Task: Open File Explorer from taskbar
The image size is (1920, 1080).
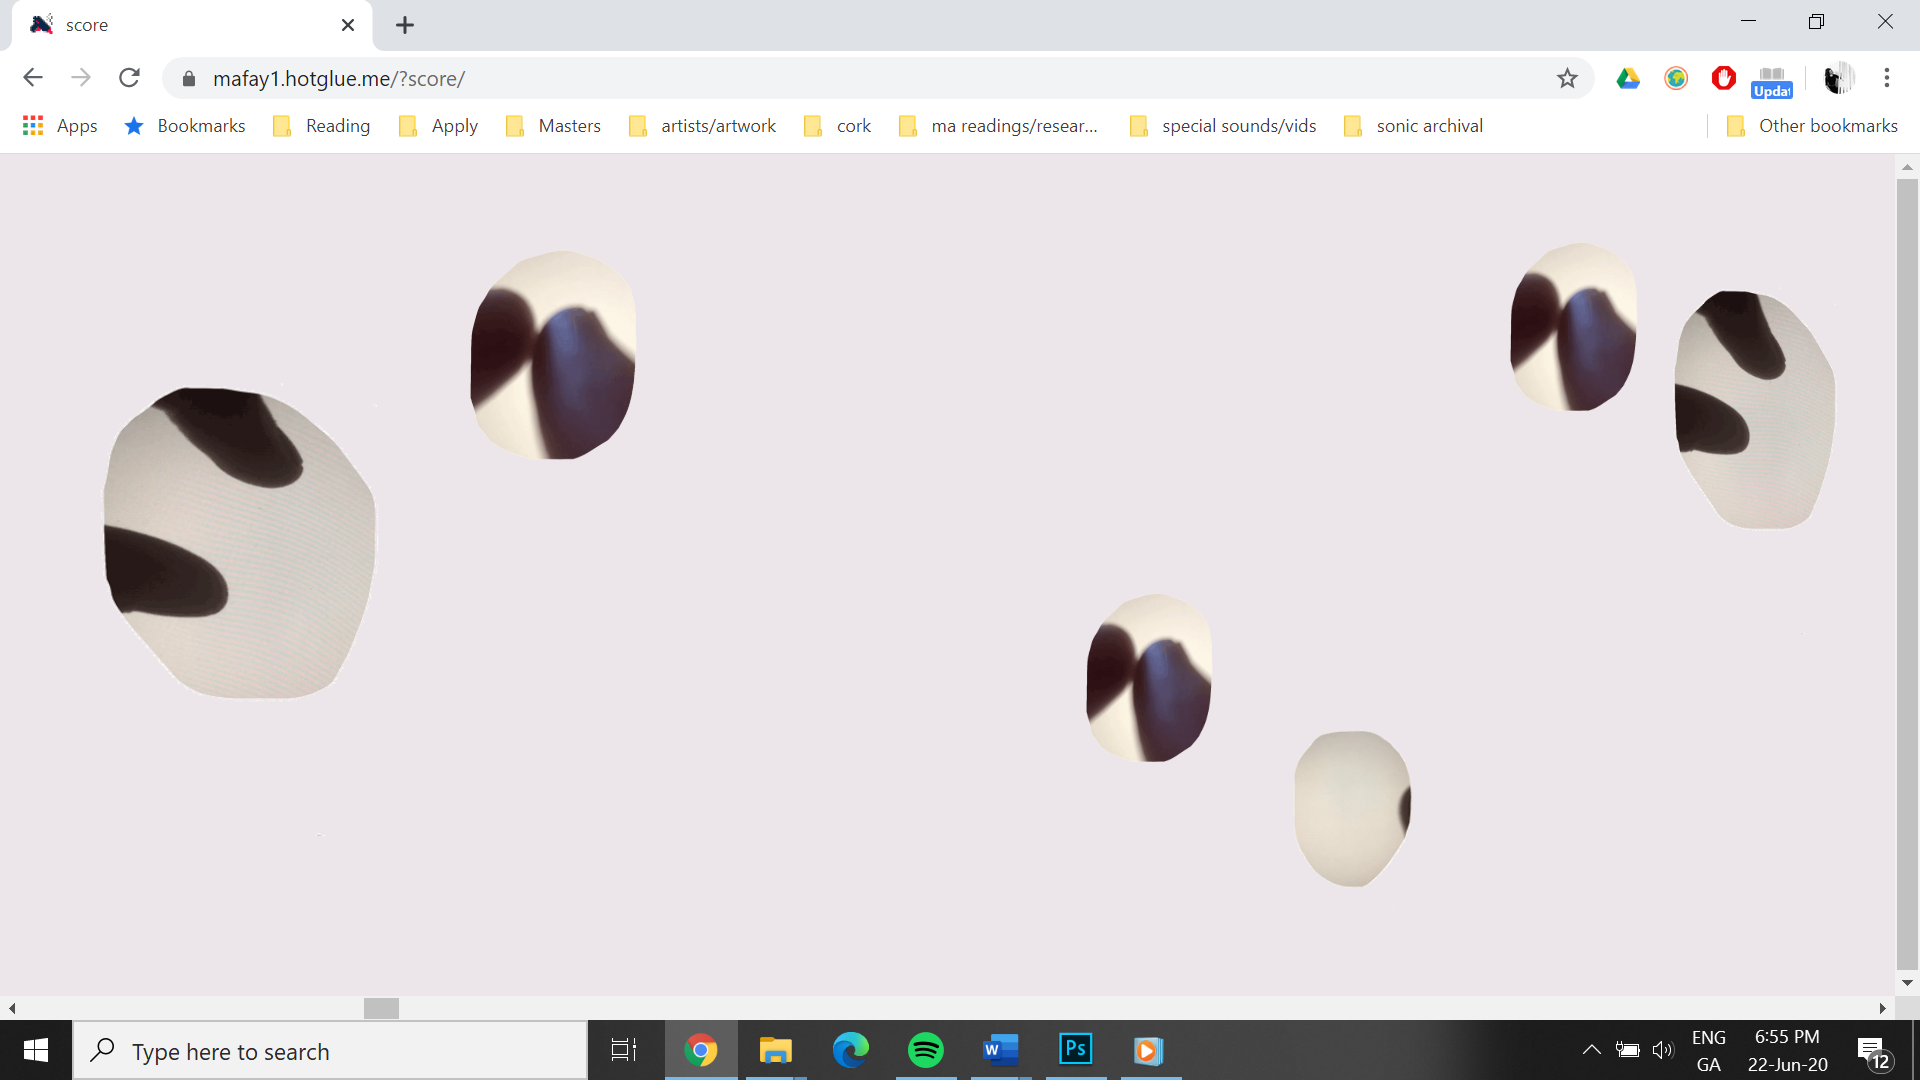Action: click(x=775, y=1050)
